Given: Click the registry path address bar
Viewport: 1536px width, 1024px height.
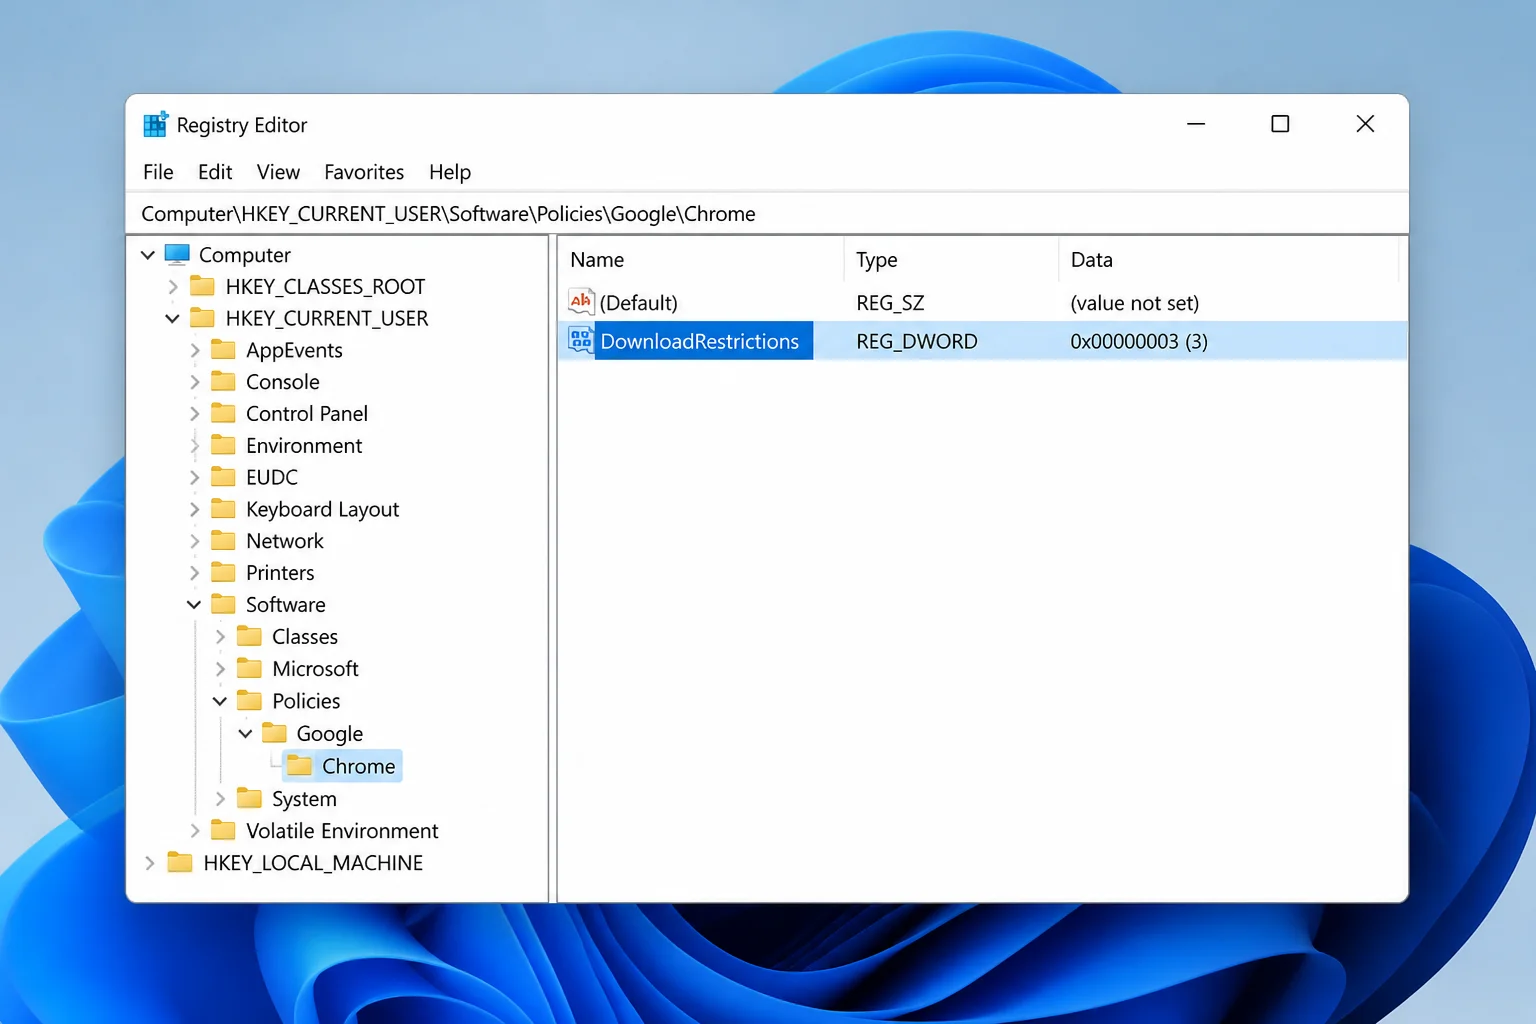Looking at the screenshot, I should click(x=767, y=213).
